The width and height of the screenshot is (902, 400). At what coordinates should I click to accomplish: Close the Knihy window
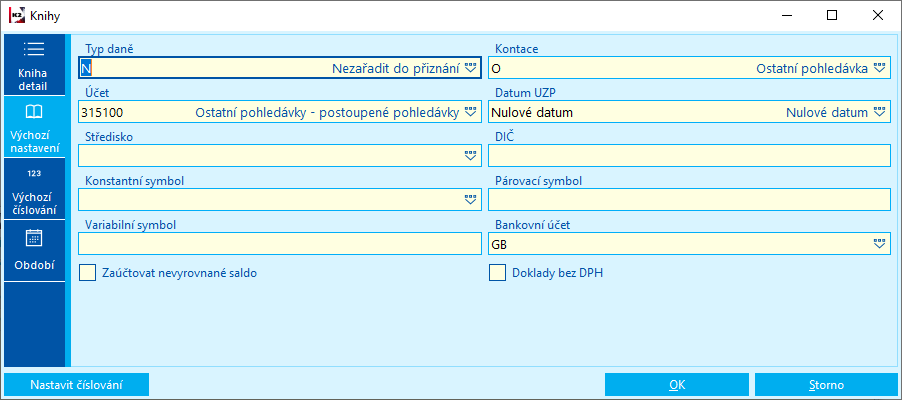click(x=878, y=16)
